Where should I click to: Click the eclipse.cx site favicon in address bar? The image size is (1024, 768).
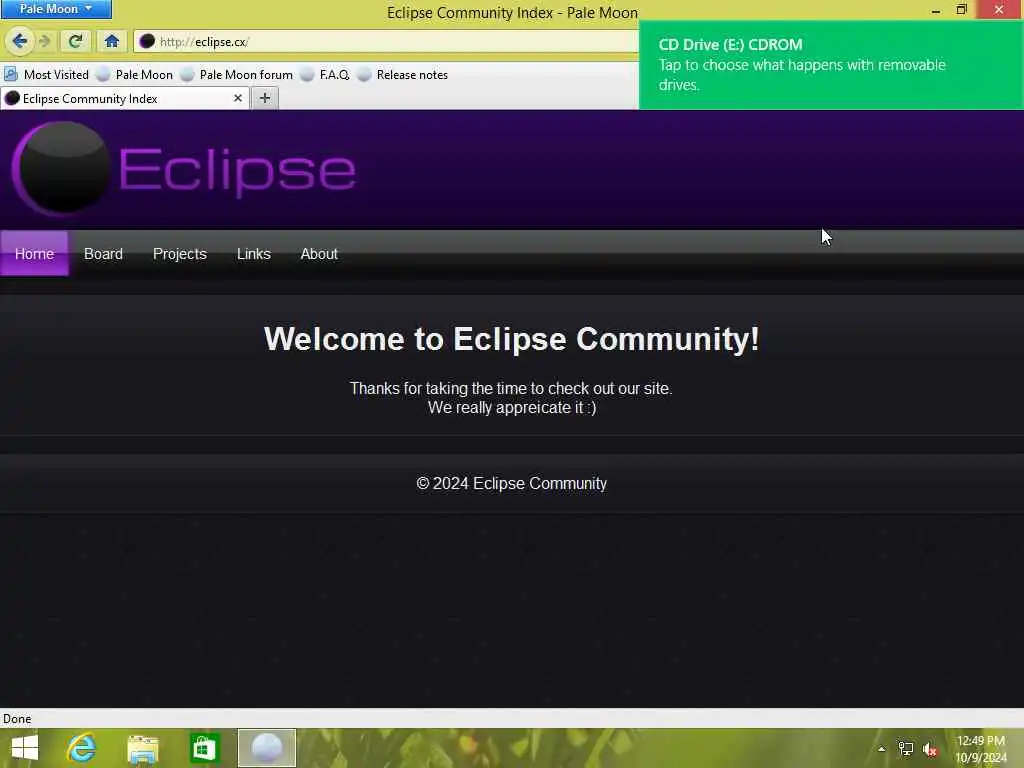(x=147, y=41)
